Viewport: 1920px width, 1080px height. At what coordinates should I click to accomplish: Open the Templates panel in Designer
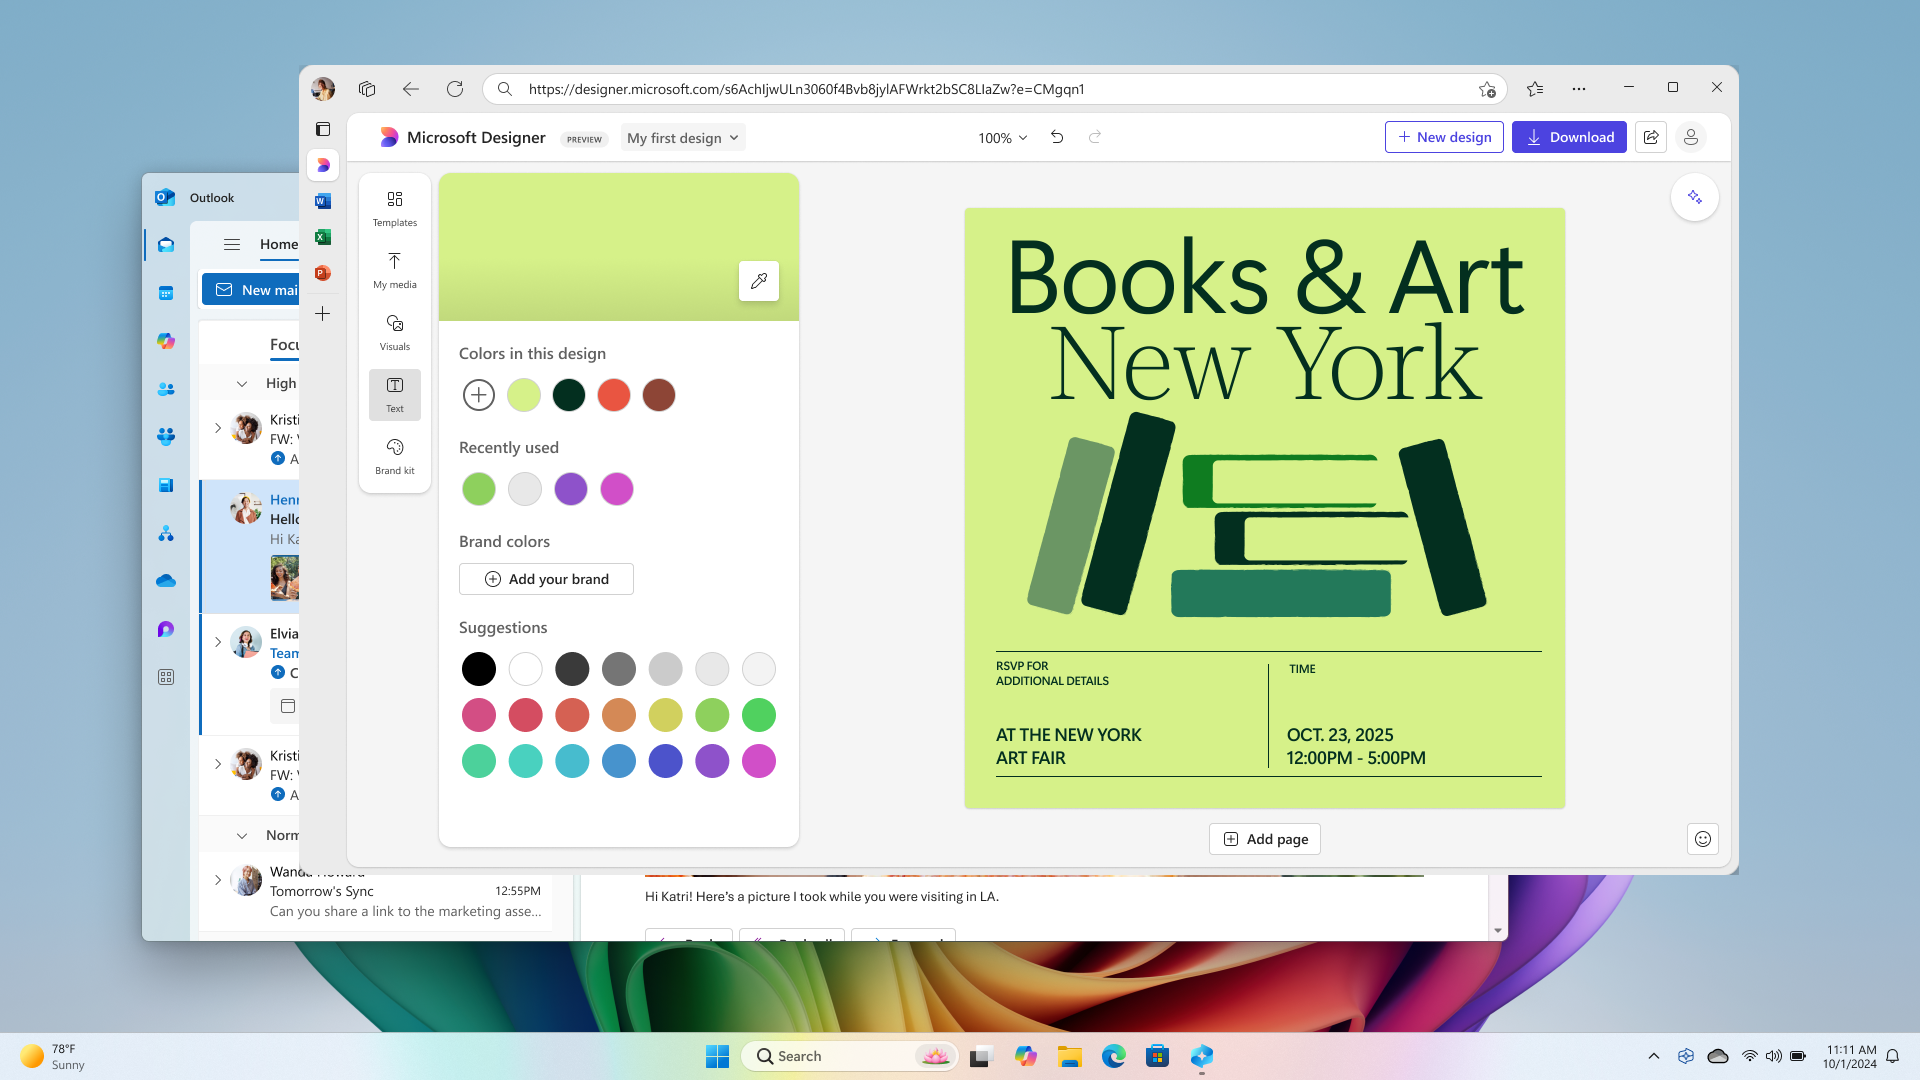click(395, 208)
